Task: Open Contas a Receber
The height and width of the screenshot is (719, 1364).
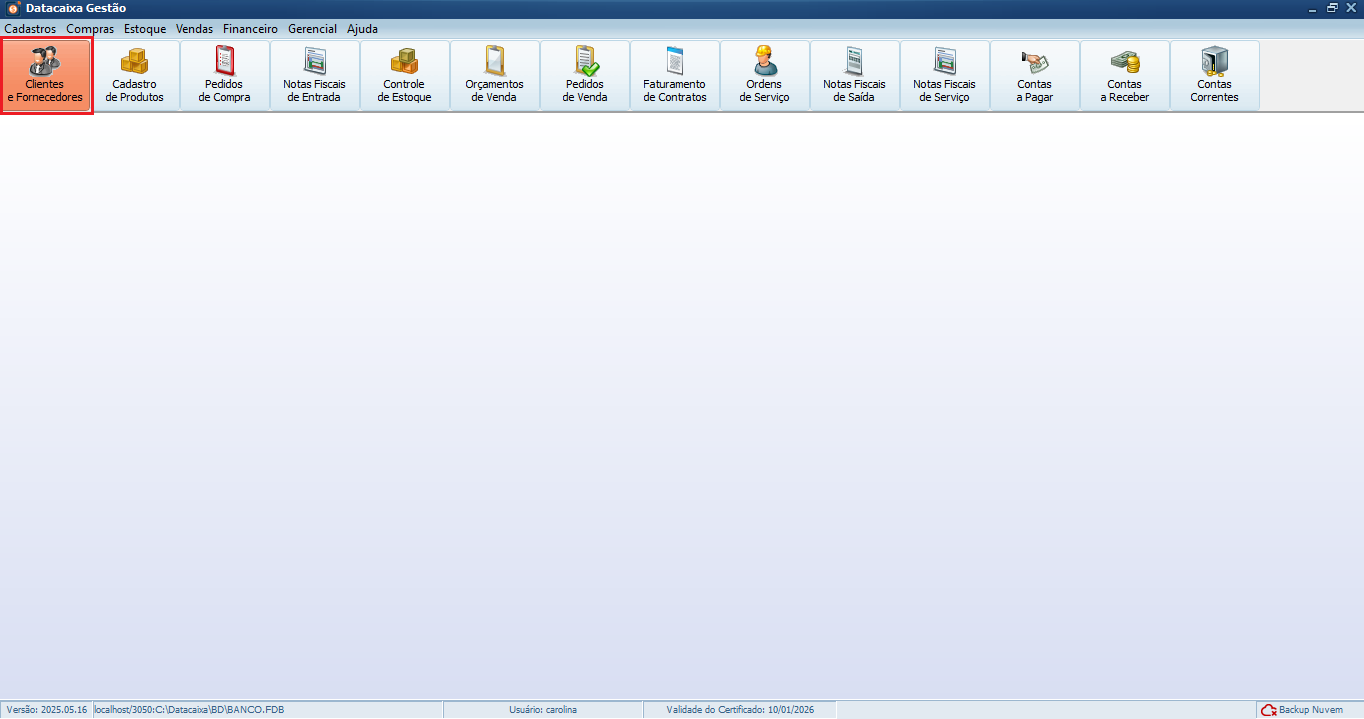Action: pyautogui.click(x=1125, y=76)
